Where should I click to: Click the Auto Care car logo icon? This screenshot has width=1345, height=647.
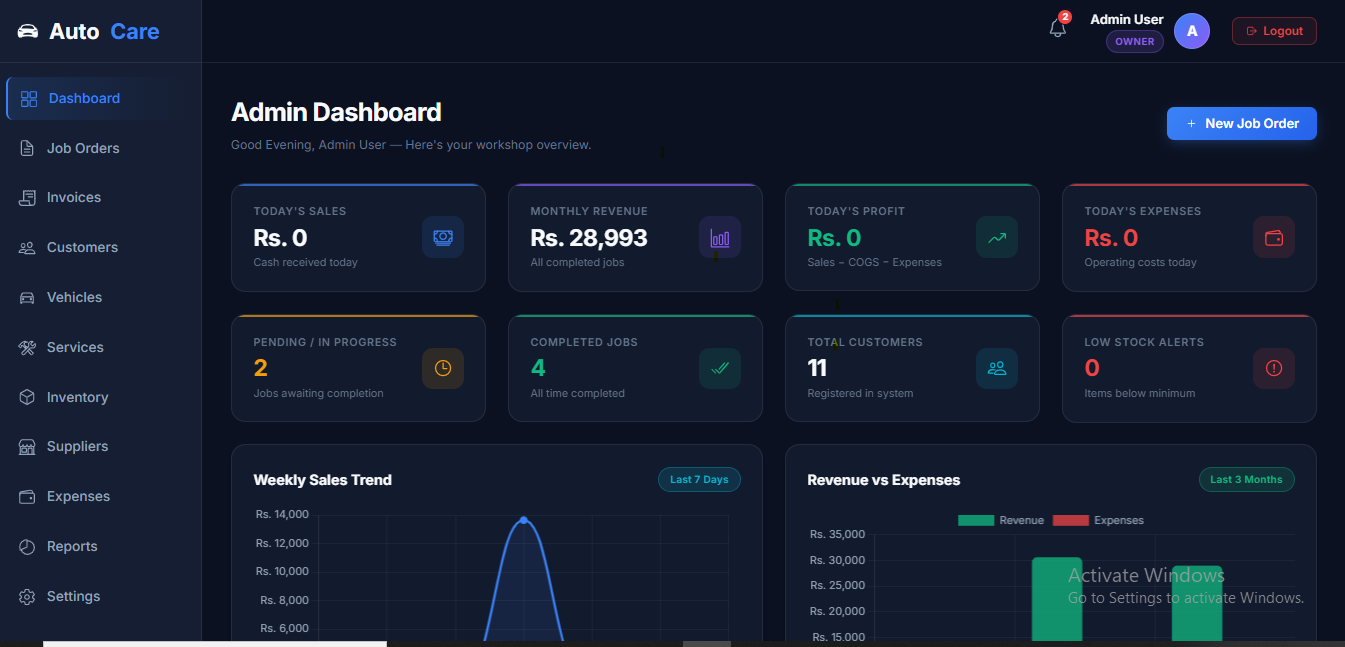pos(28,31)
